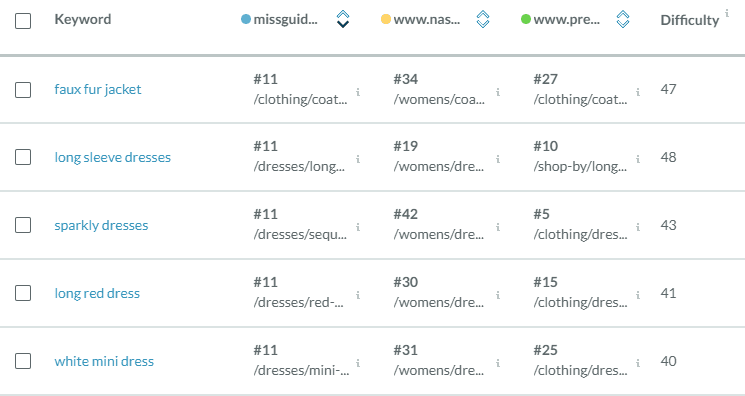
Task: Click the green dot by www.pre...
Action: (x=525, y=19)
